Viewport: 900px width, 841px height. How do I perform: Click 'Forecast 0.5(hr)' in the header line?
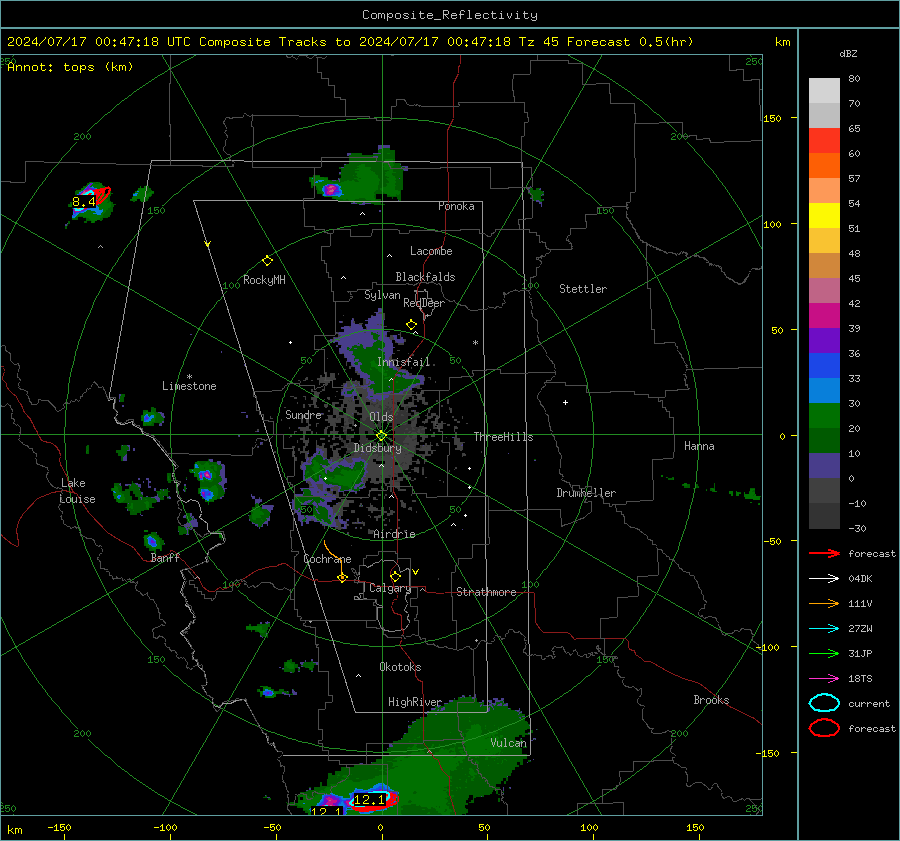pyautogui.click(x=630, y=42)
